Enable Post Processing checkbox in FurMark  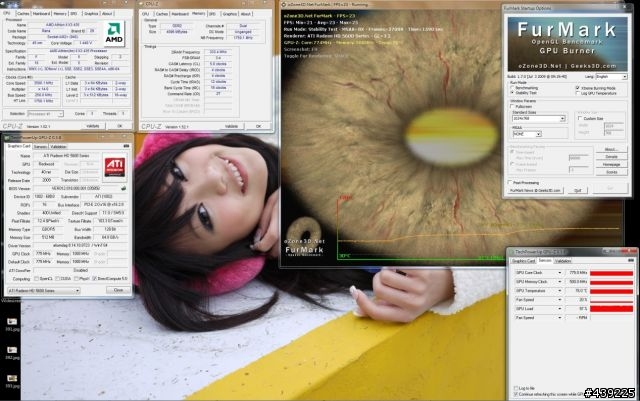point(510,183)
